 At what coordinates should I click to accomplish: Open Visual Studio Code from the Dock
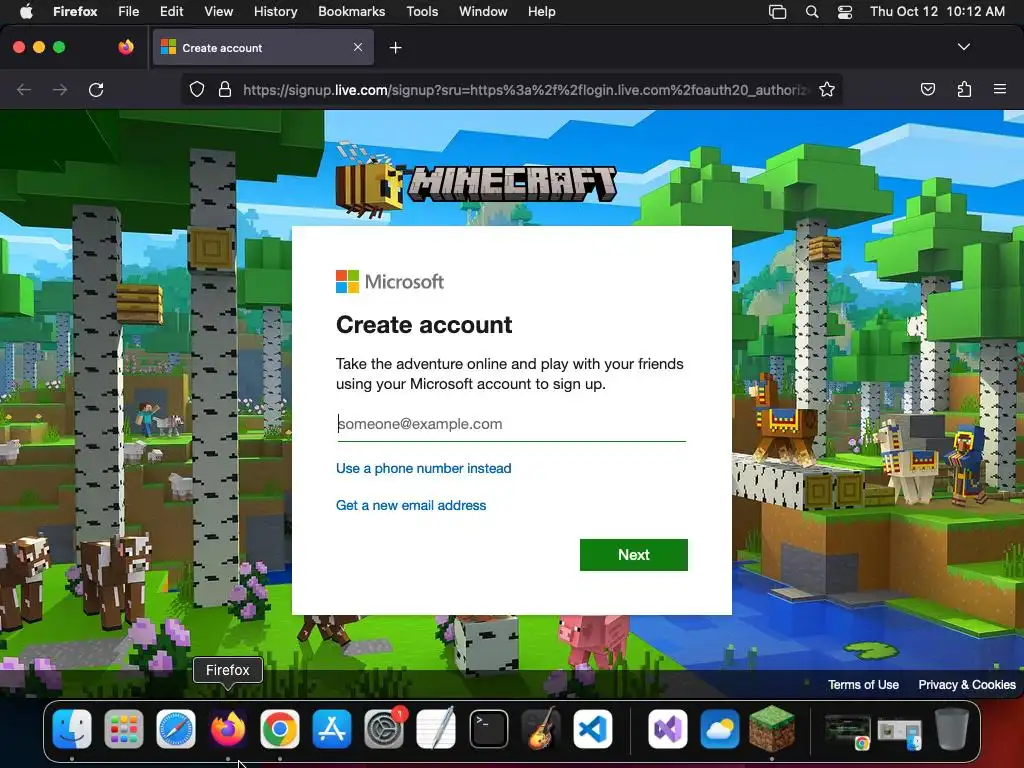point(593,729)
